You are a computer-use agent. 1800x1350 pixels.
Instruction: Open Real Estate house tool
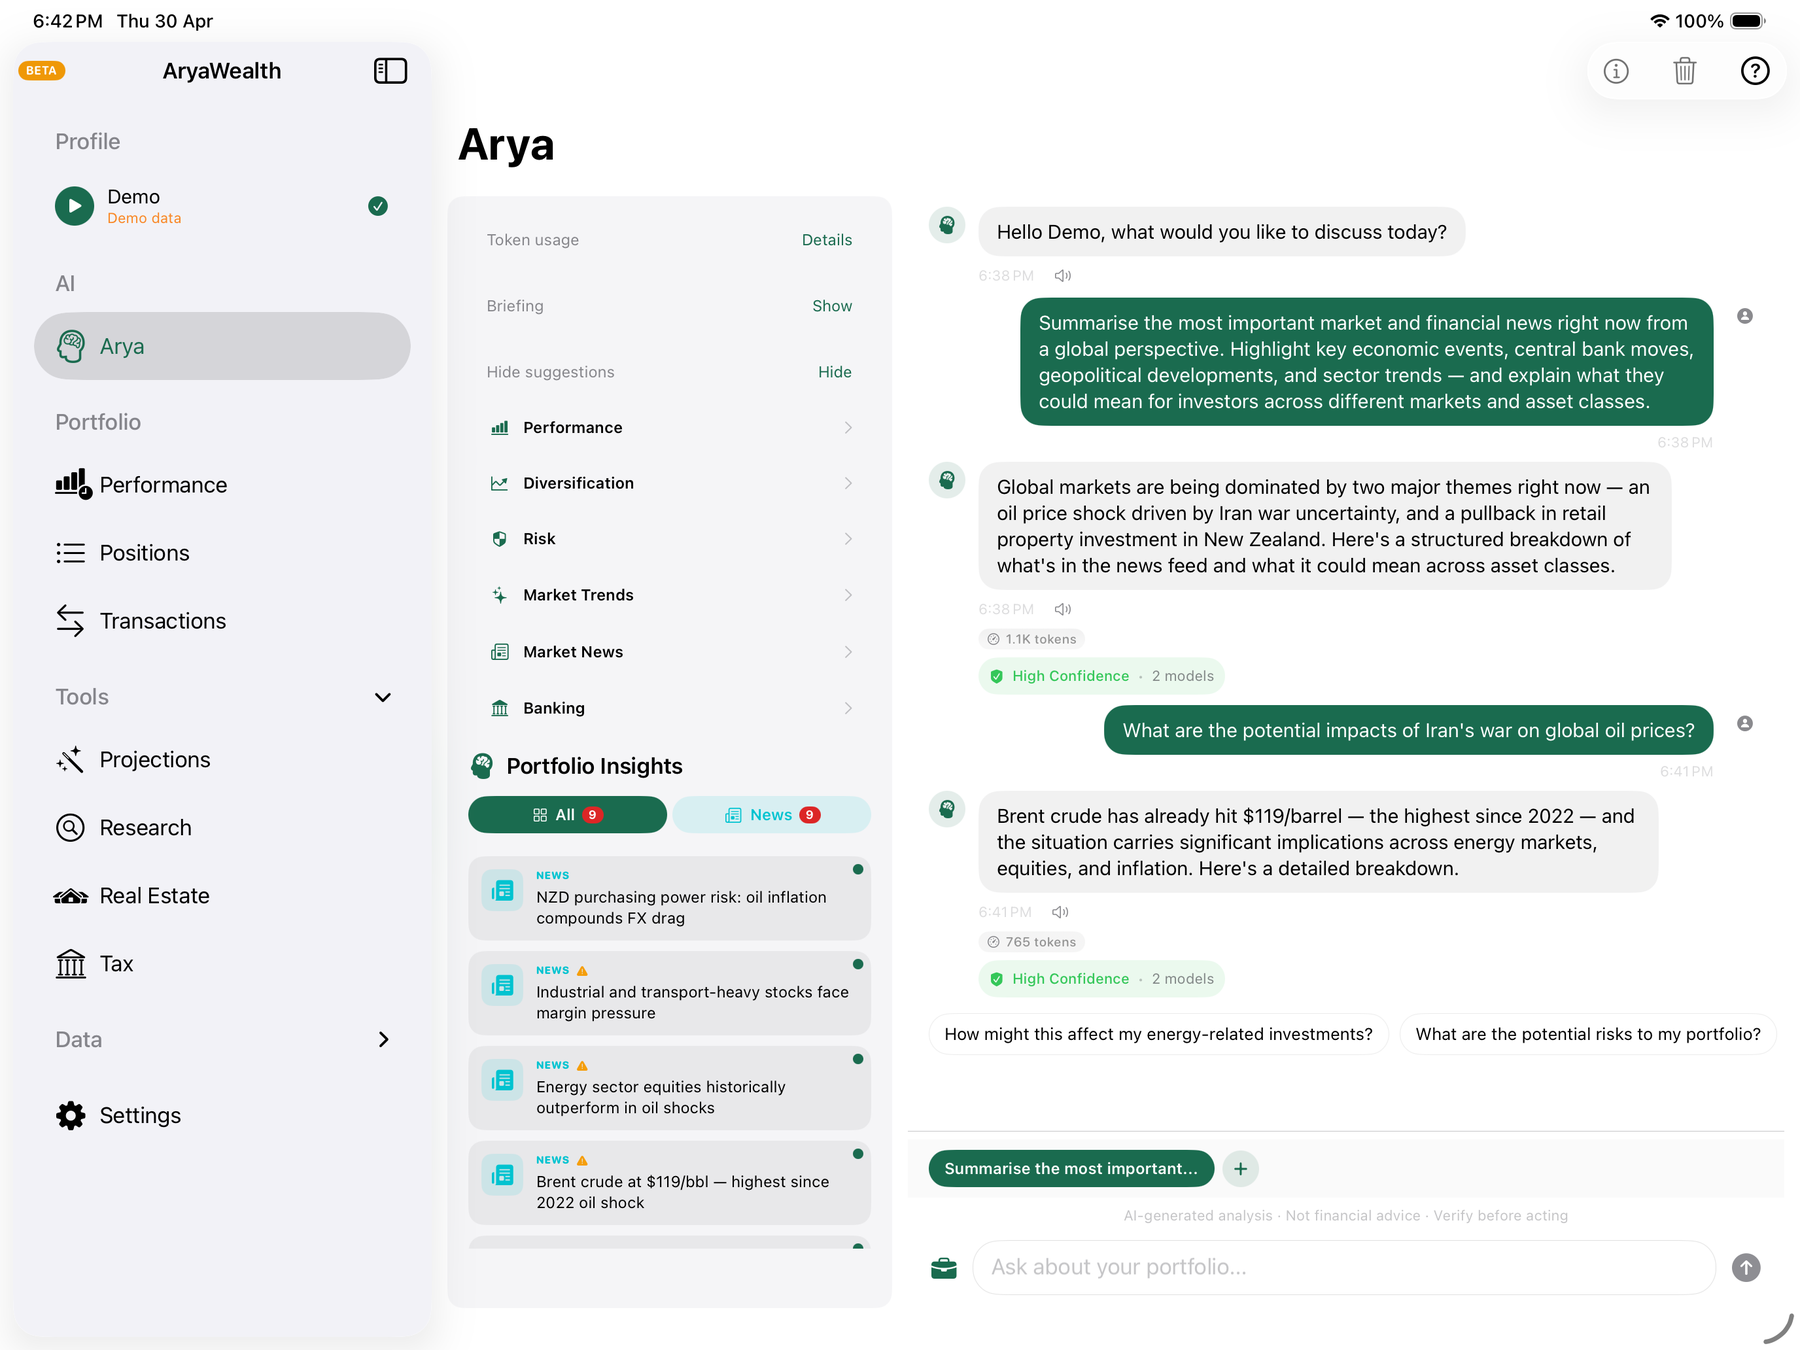222,896
